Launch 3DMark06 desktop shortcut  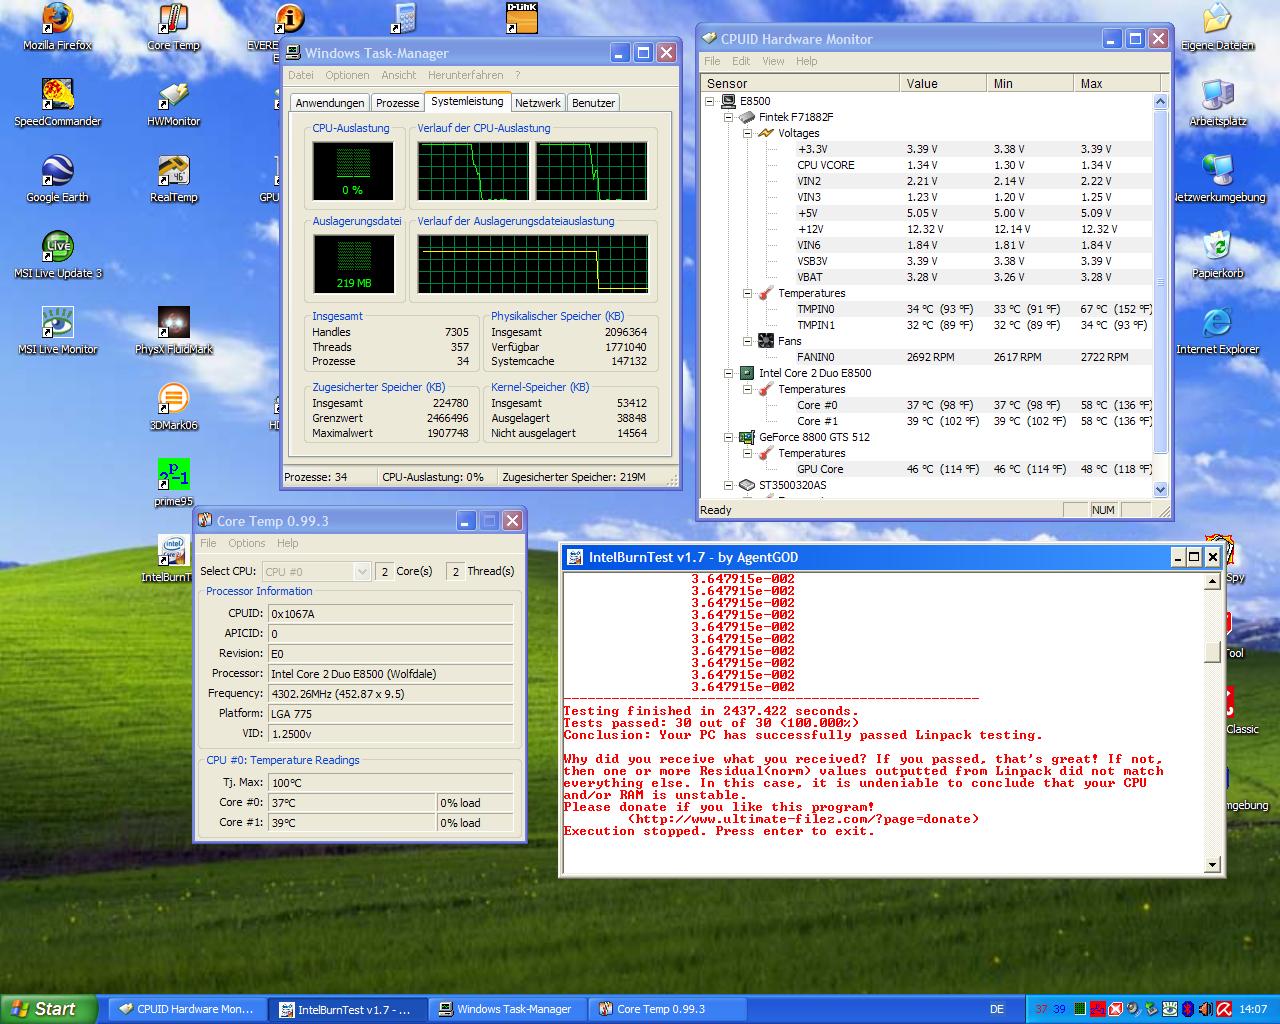[173, 408]
